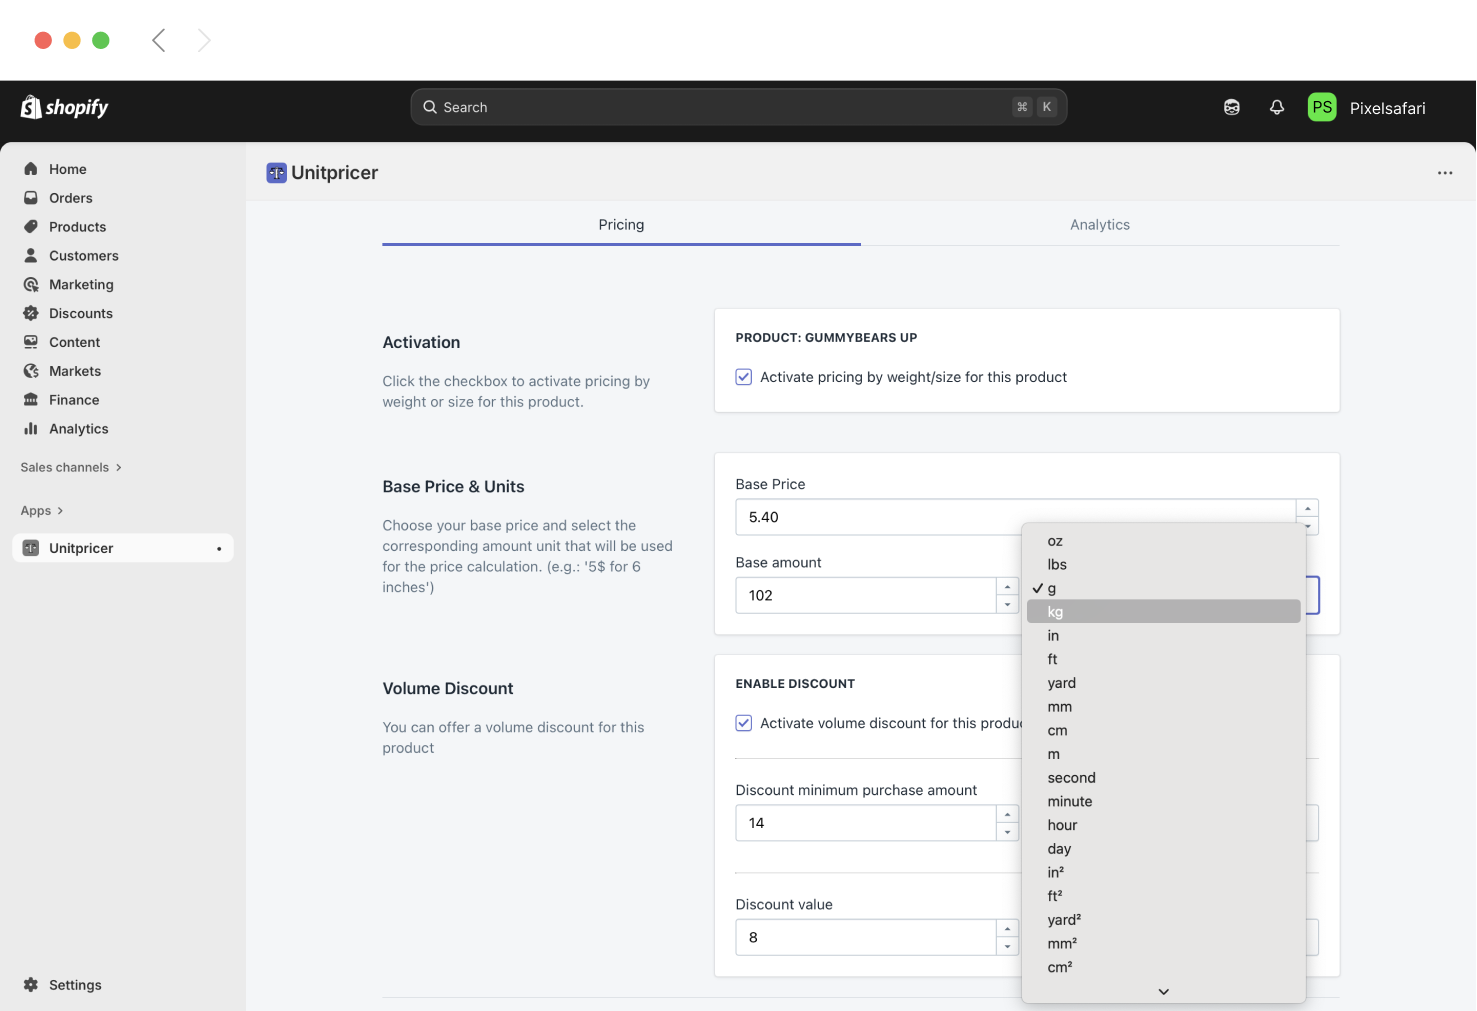Open the Products section in sidebar
This screenshot has width=1477, height=1011.
click(78, 226)
